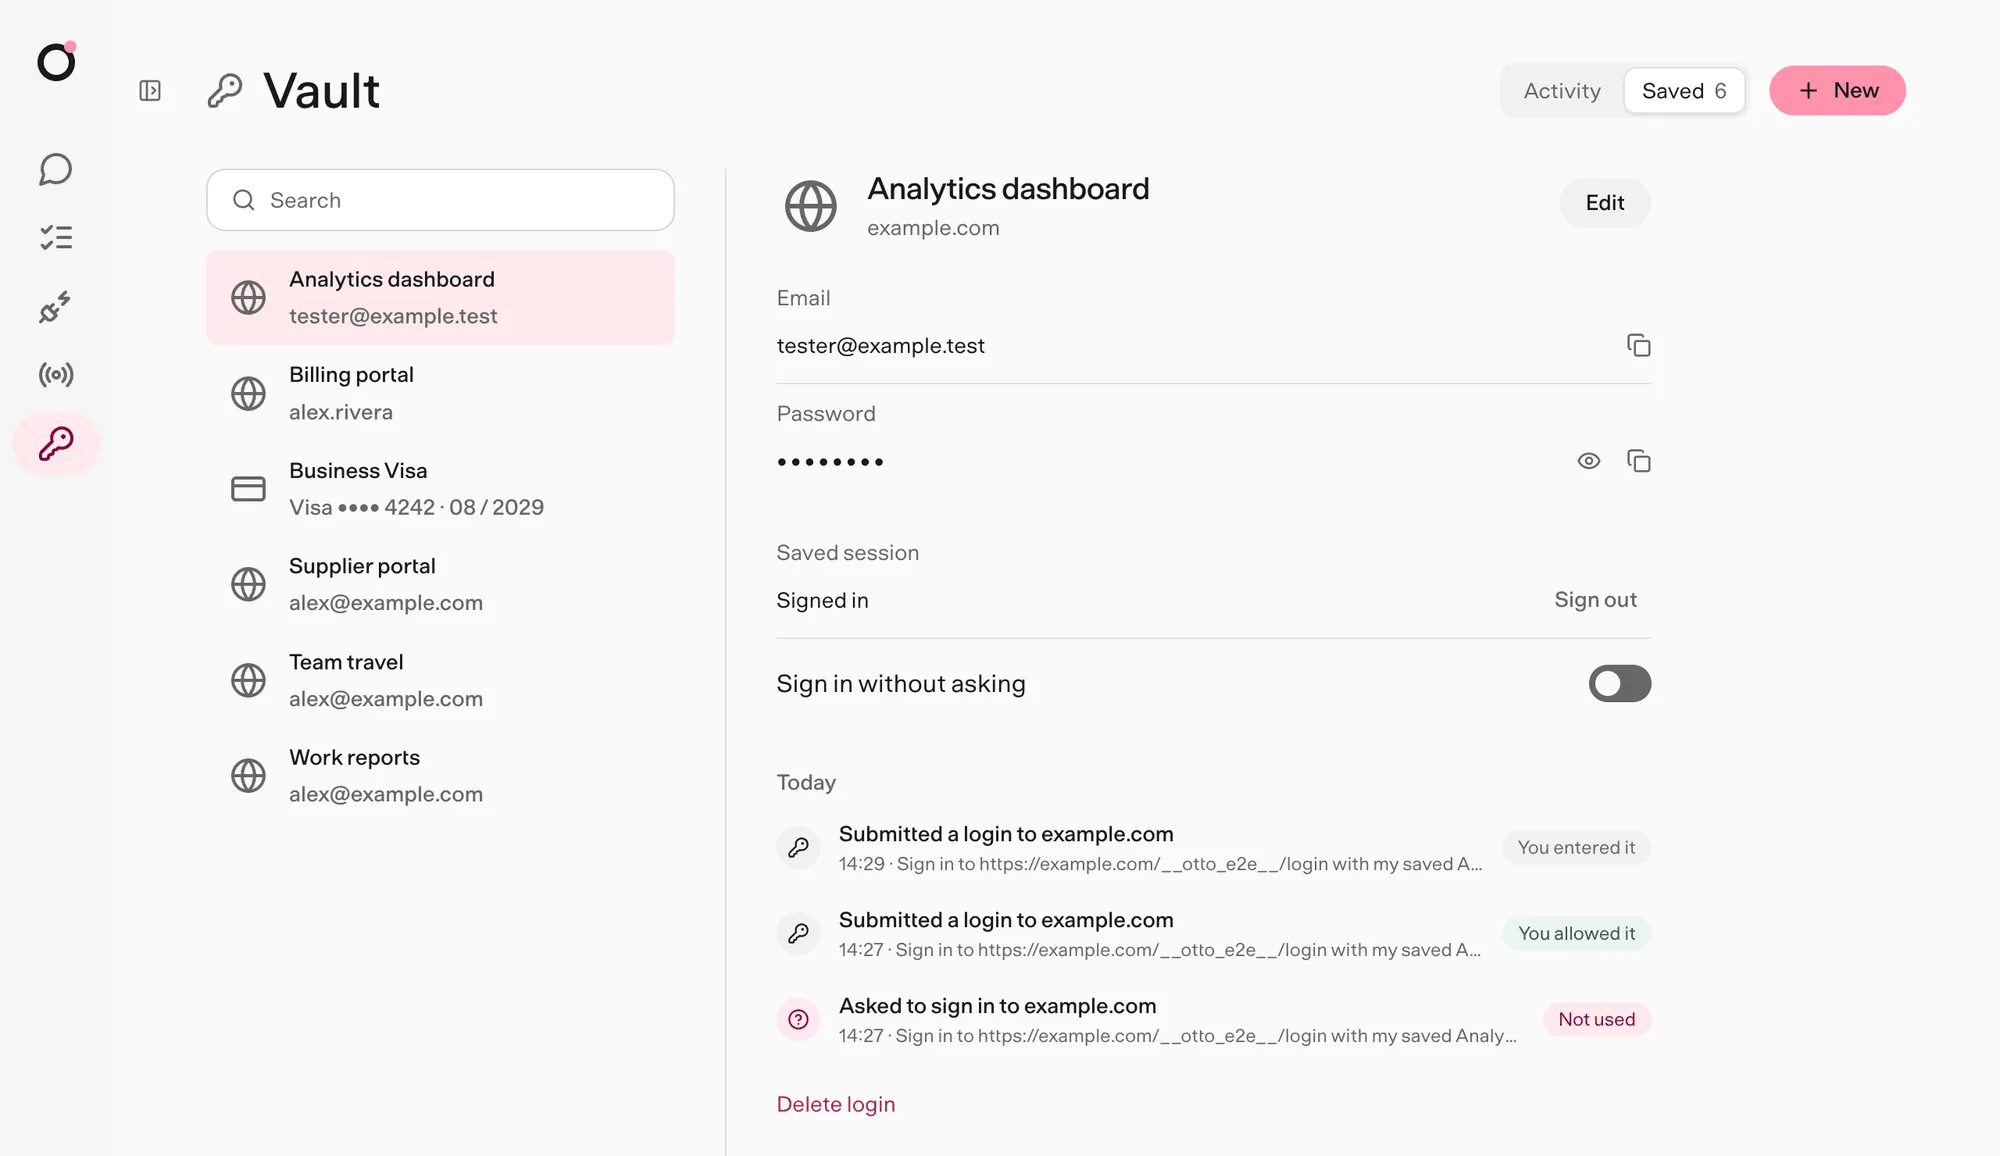The height and width of the screenshot is (1156, 2000).
Task: Click the app logo circle icon
Action: (56, 62)
